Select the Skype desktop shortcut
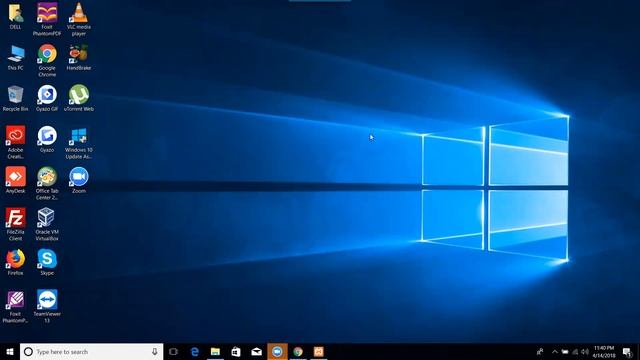Viewport: 640px width, 360px height. tap(47, 262)
